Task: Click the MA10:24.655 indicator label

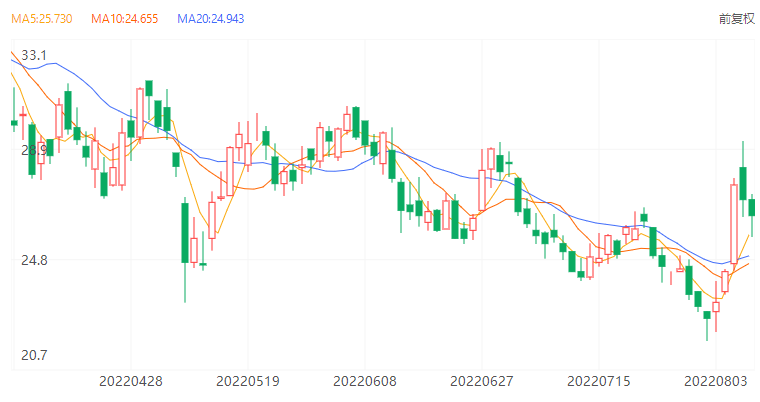Action: click(x=125, y=19)
